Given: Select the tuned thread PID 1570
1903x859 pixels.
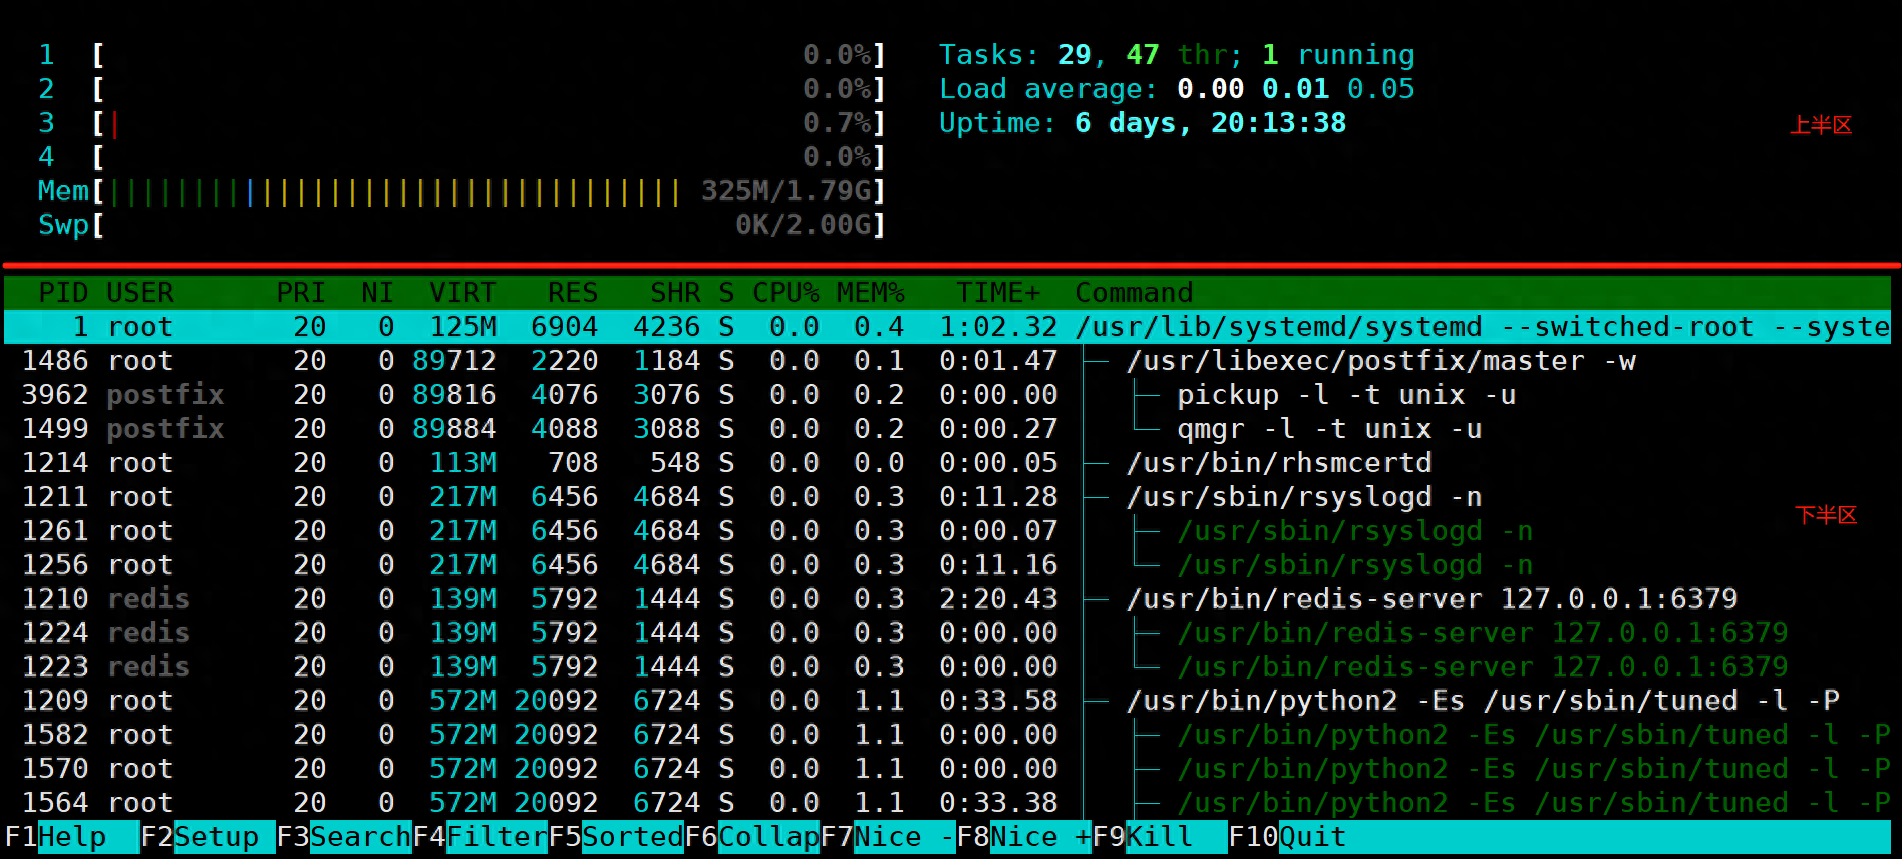Looking at the screenshot, I should 947,769.
